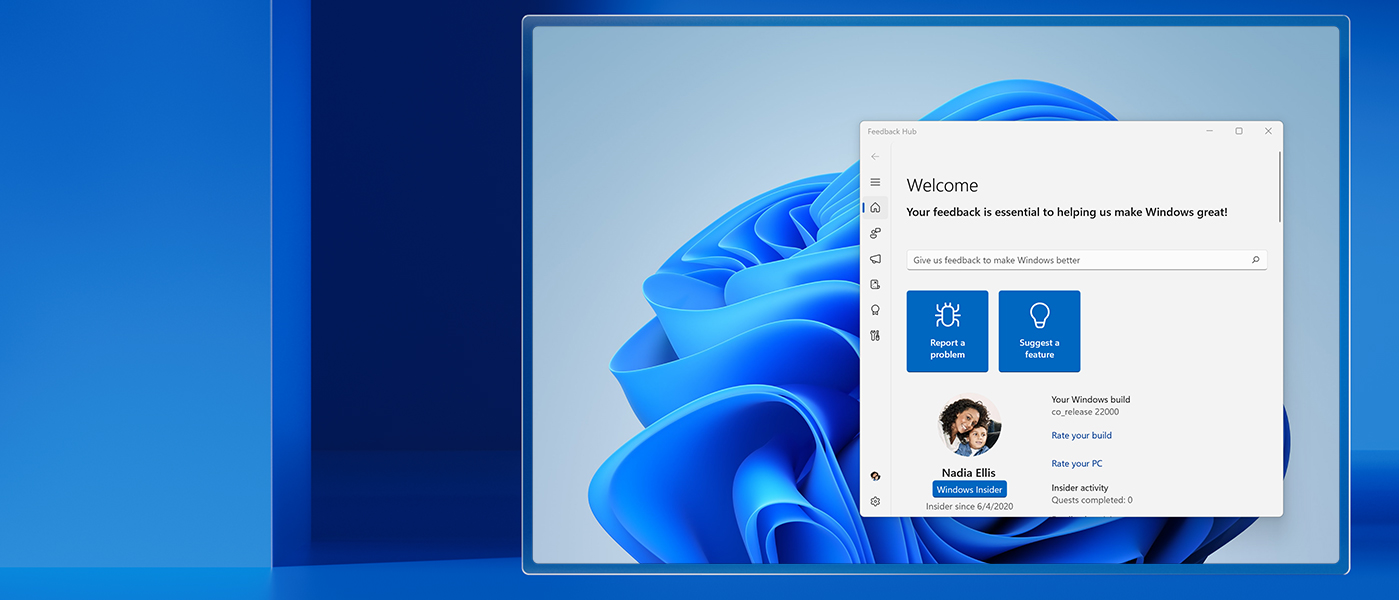1399x600 pixels.
Task: Open your profile from the sidebar avatar
Action: [875, 476]
